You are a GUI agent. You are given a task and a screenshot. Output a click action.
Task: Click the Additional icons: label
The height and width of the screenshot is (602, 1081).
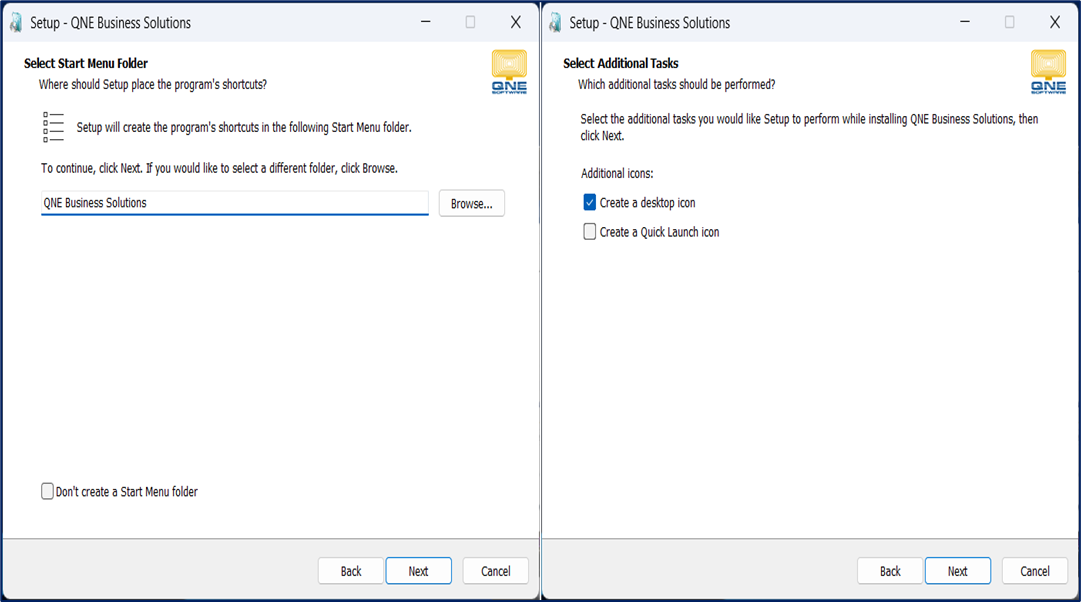pyautogui.click(x=617, y=173)
